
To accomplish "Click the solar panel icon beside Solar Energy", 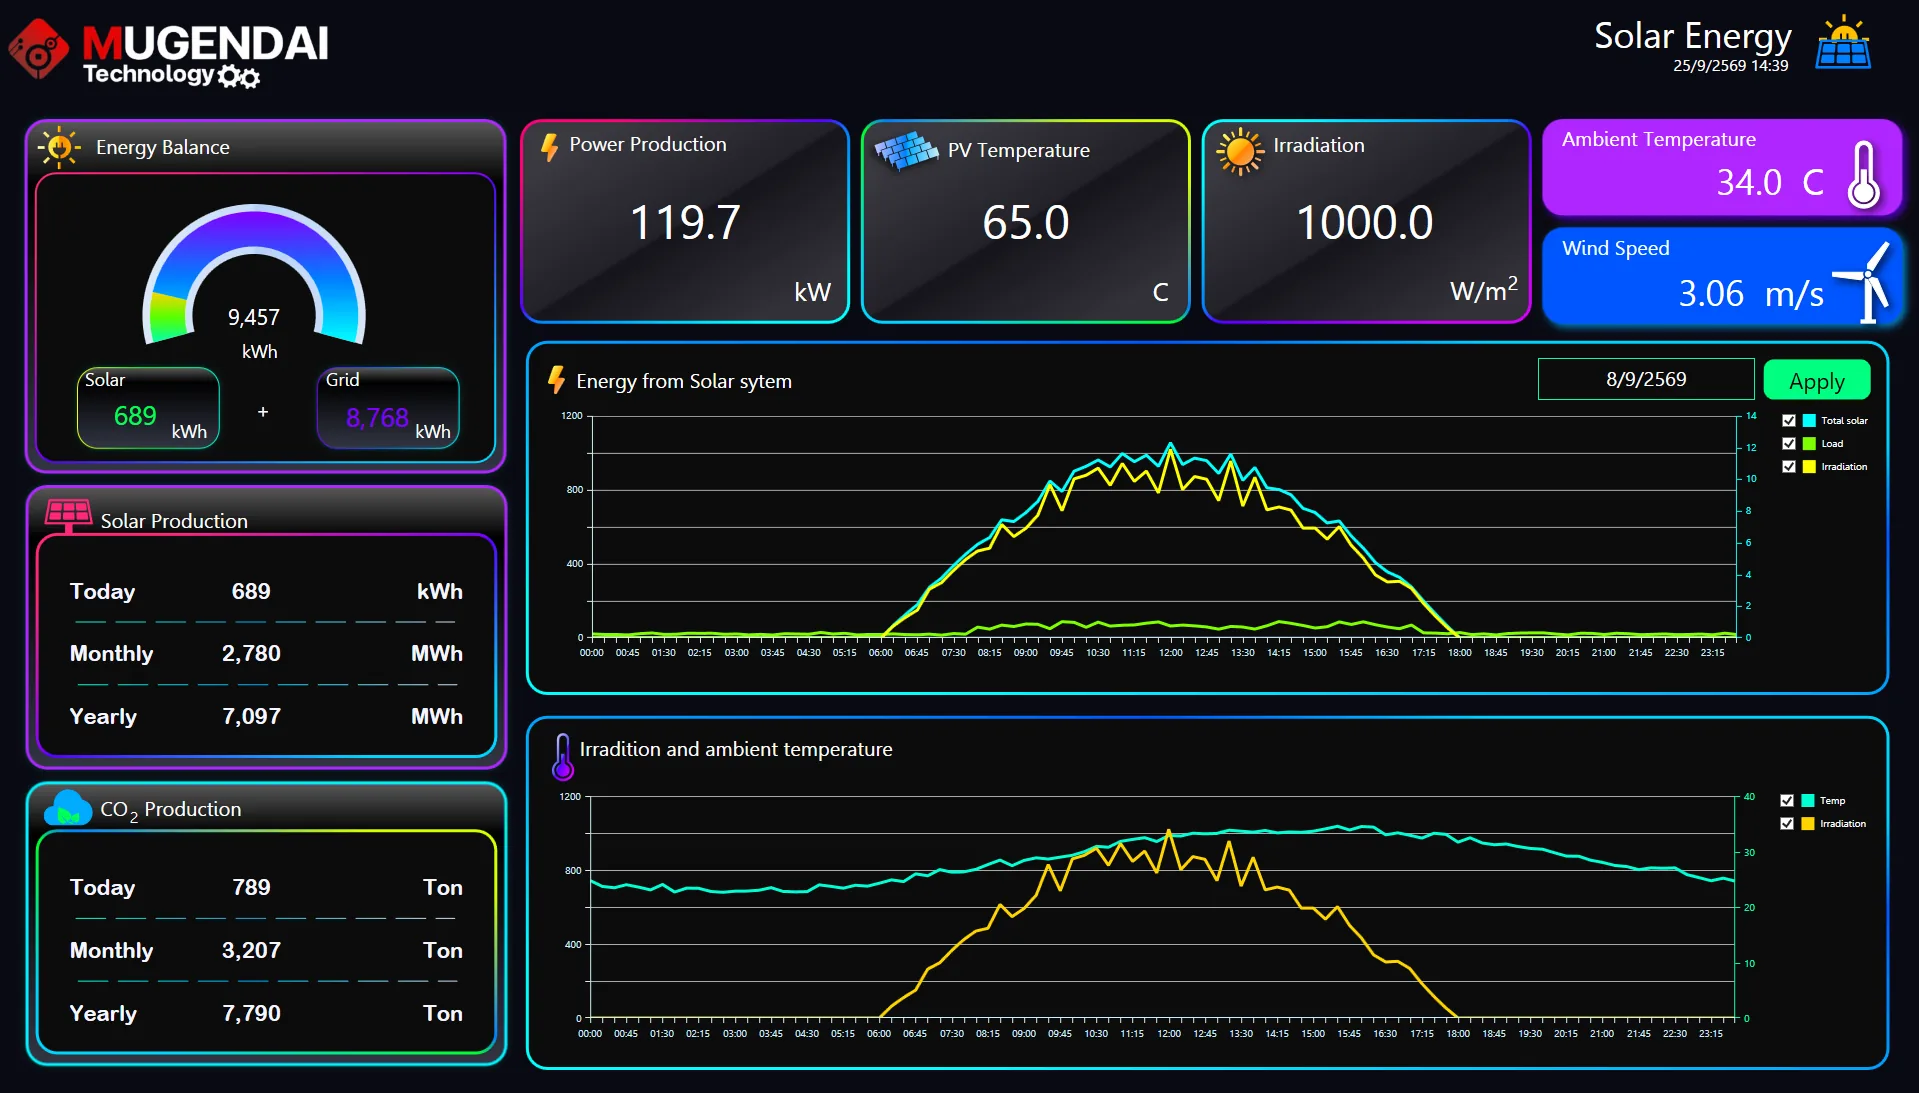I will (x=1843, y=43).
